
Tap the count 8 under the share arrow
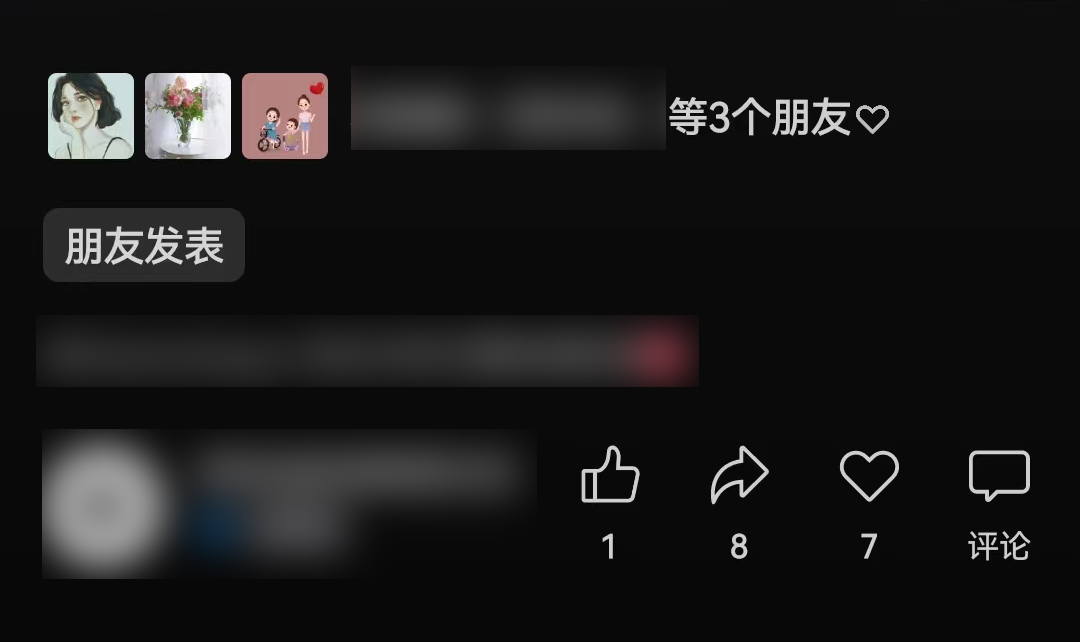pyautogui.click(x=739, y=547)
